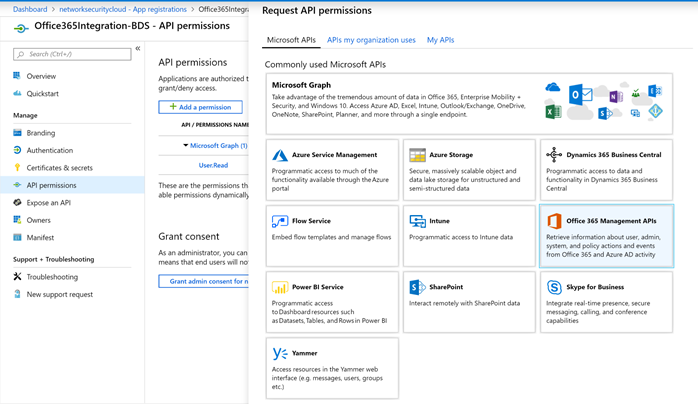Viewport: 698px width, 404px height.
Task: Switch to Microsoft APIs tab
Action: 291,40
